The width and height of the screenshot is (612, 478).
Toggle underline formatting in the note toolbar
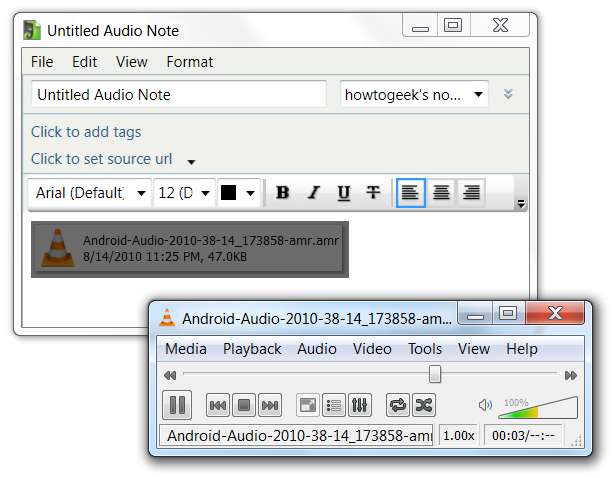click(343, 192)
